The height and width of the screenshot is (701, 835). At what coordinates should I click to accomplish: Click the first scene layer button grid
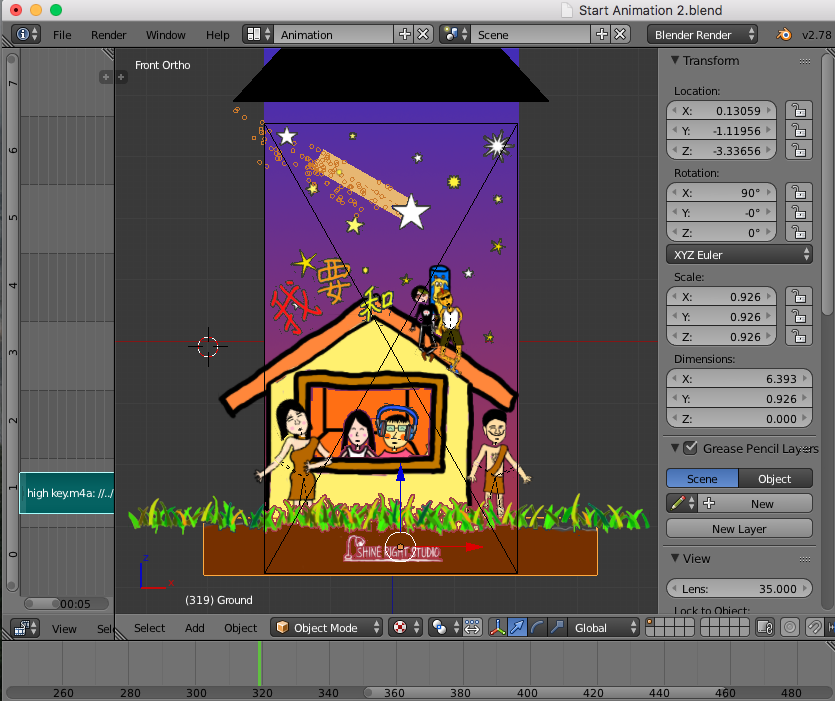(669, 627)
